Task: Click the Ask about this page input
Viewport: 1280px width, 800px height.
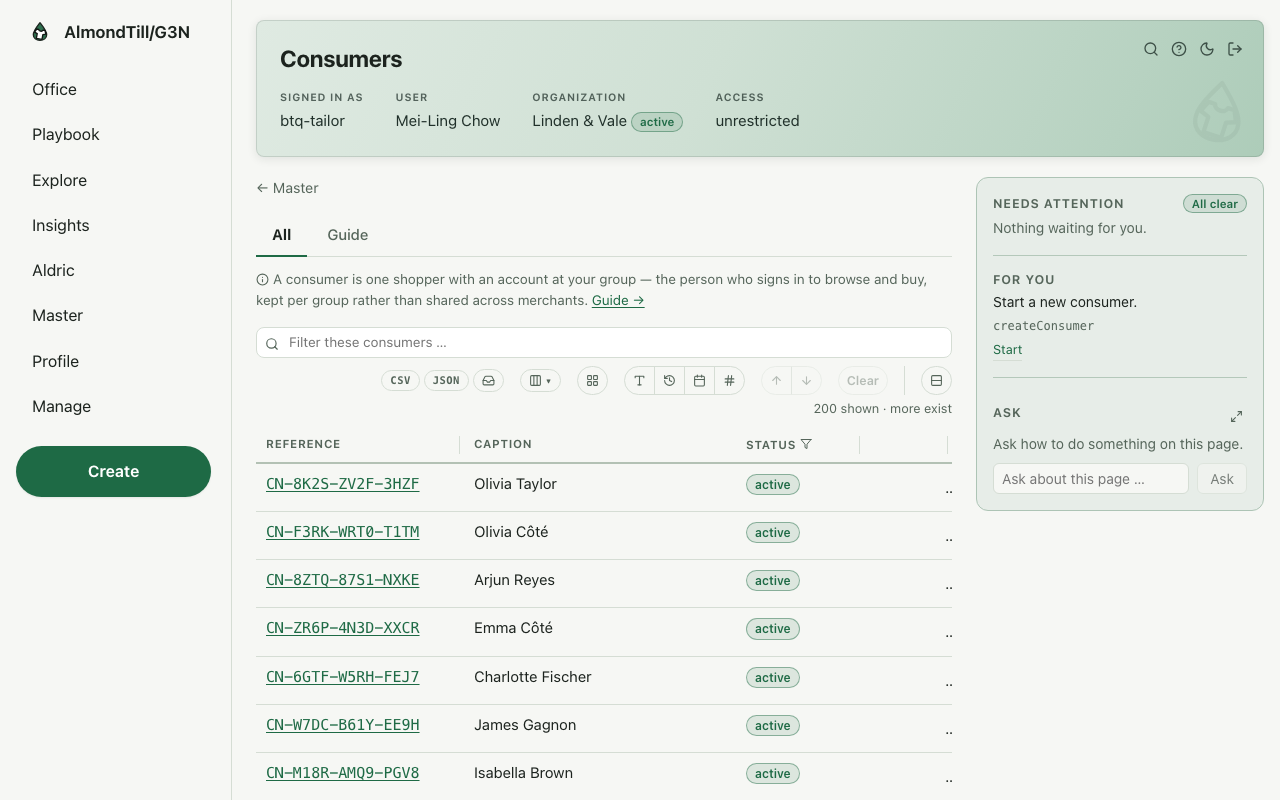Action: tap(1091, 479)
